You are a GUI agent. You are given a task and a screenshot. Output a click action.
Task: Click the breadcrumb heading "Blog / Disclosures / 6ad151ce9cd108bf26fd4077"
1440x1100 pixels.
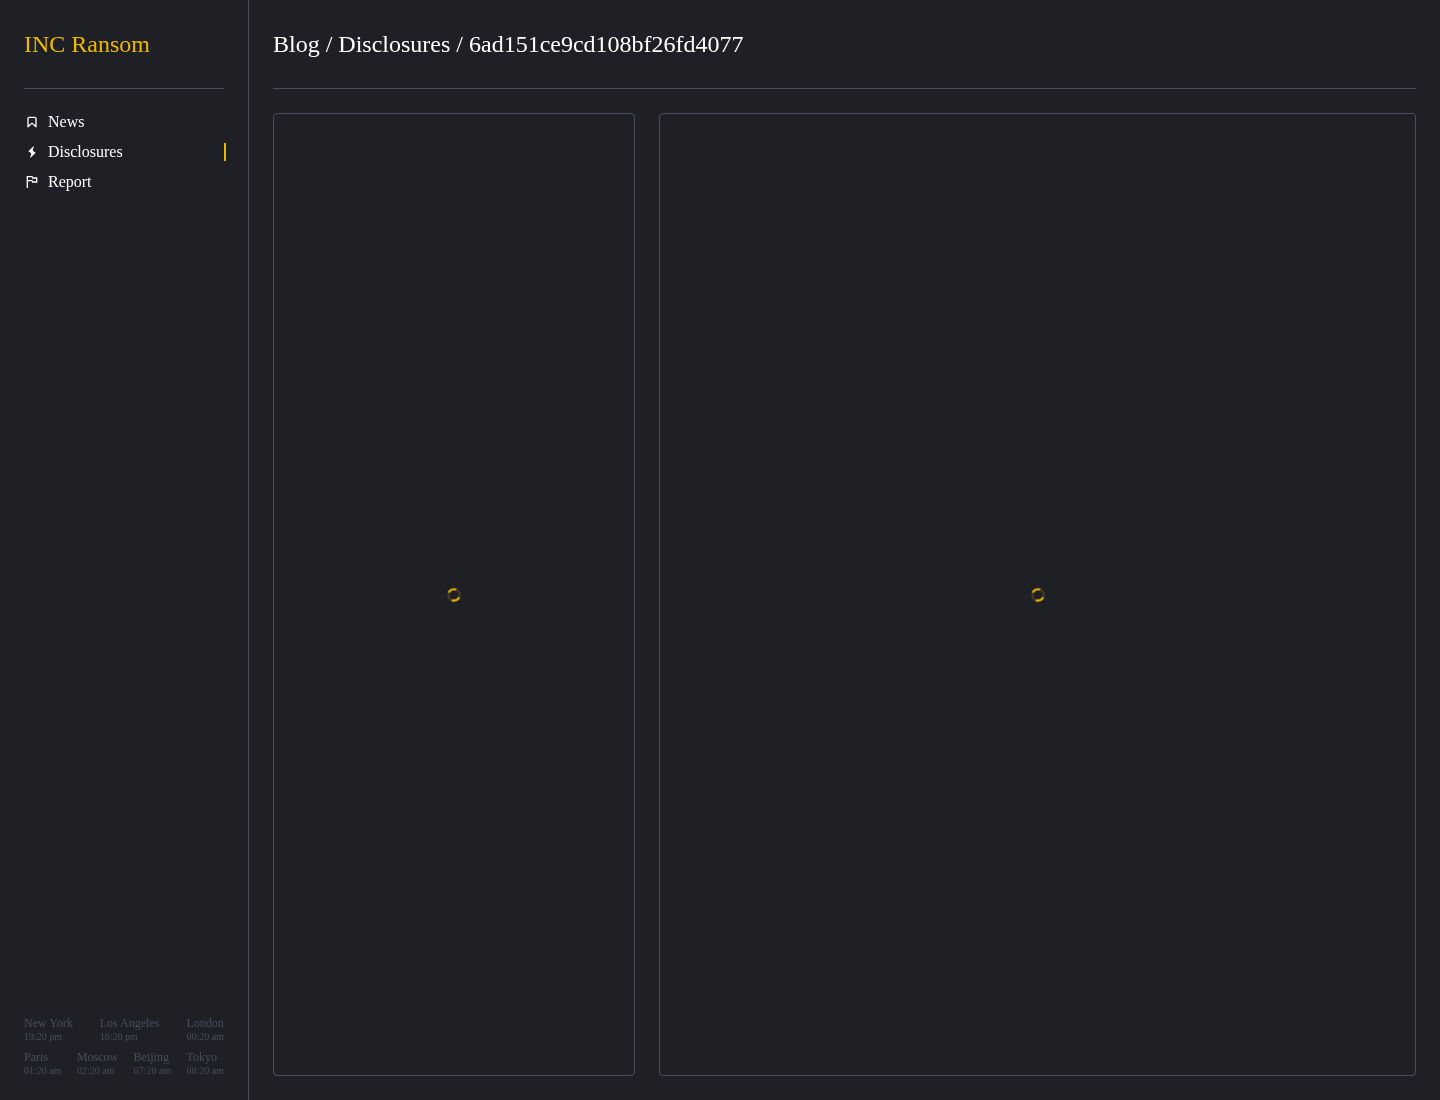point(508,44)
